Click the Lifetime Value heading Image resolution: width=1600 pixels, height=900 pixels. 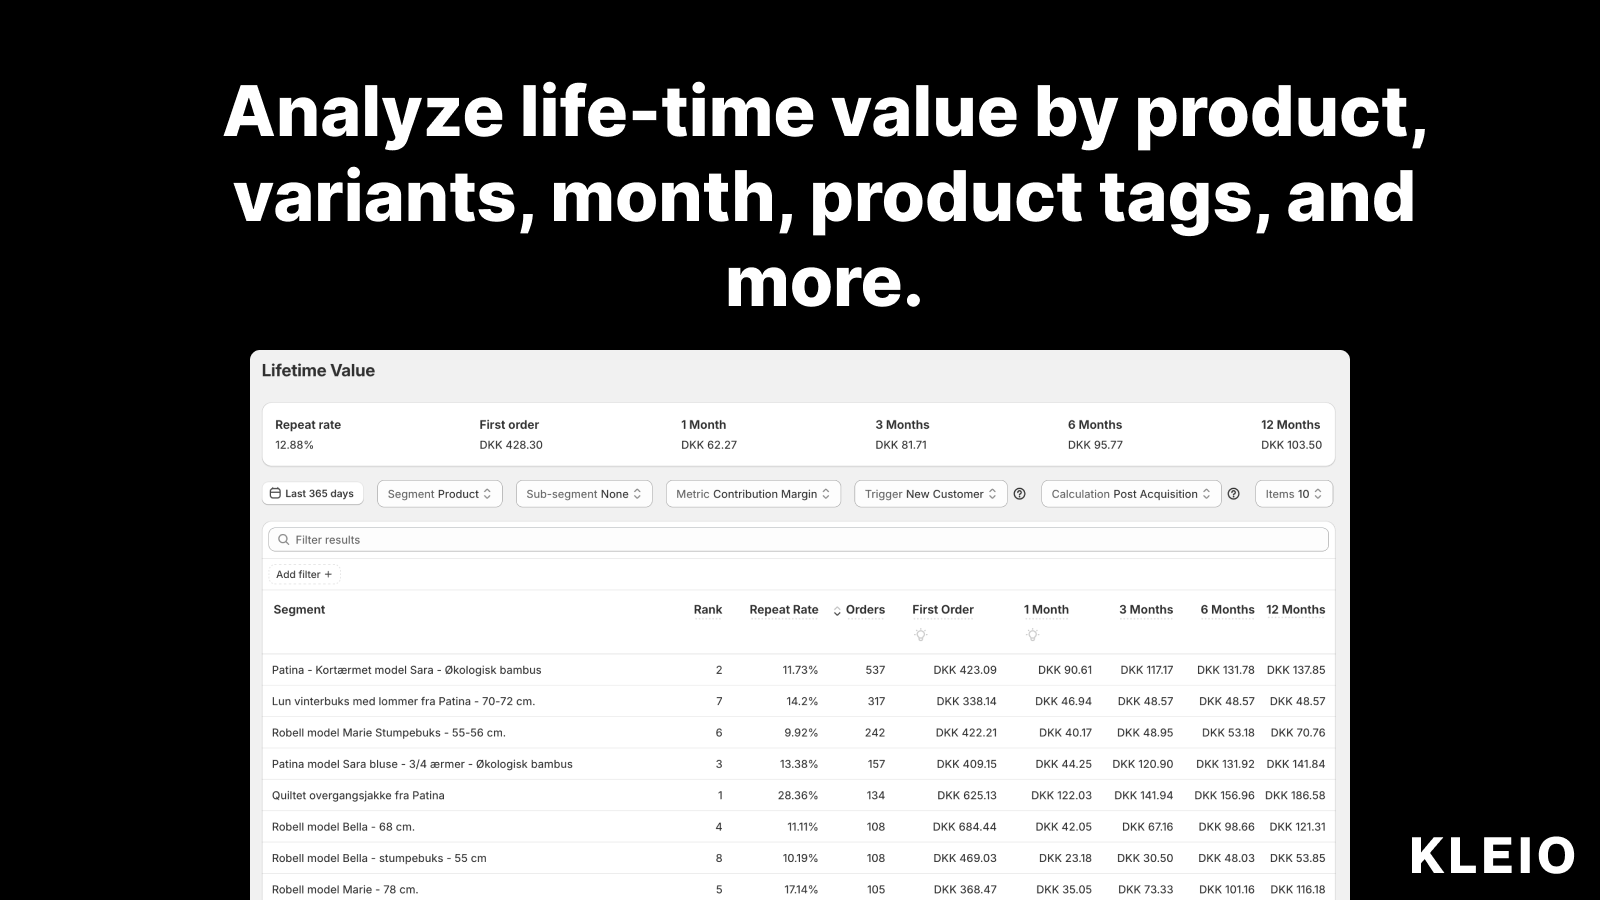319,370
